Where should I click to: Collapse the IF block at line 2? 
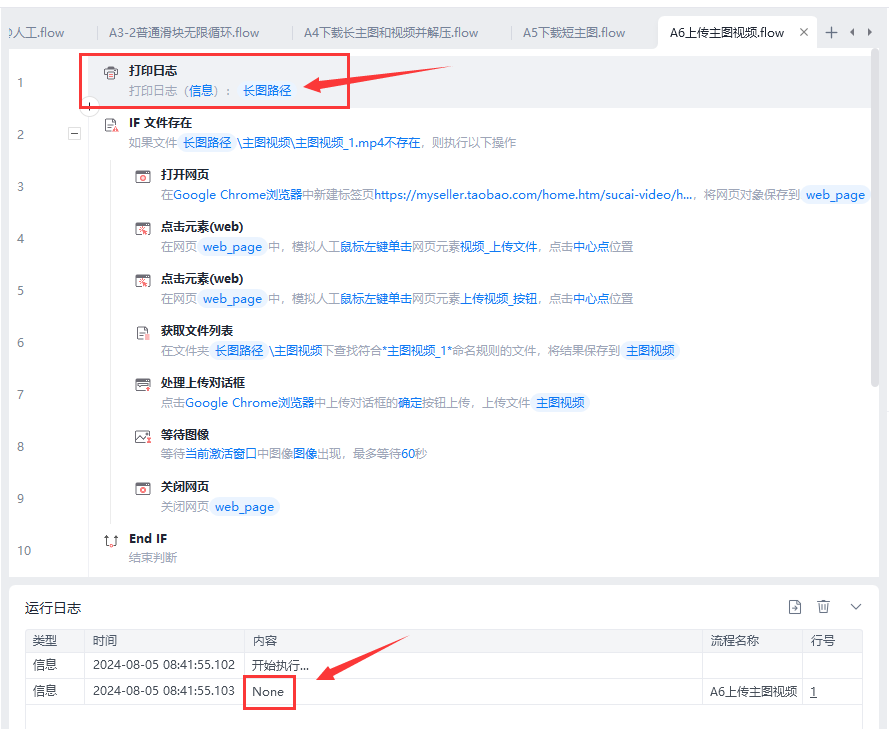tap(74, 134)
